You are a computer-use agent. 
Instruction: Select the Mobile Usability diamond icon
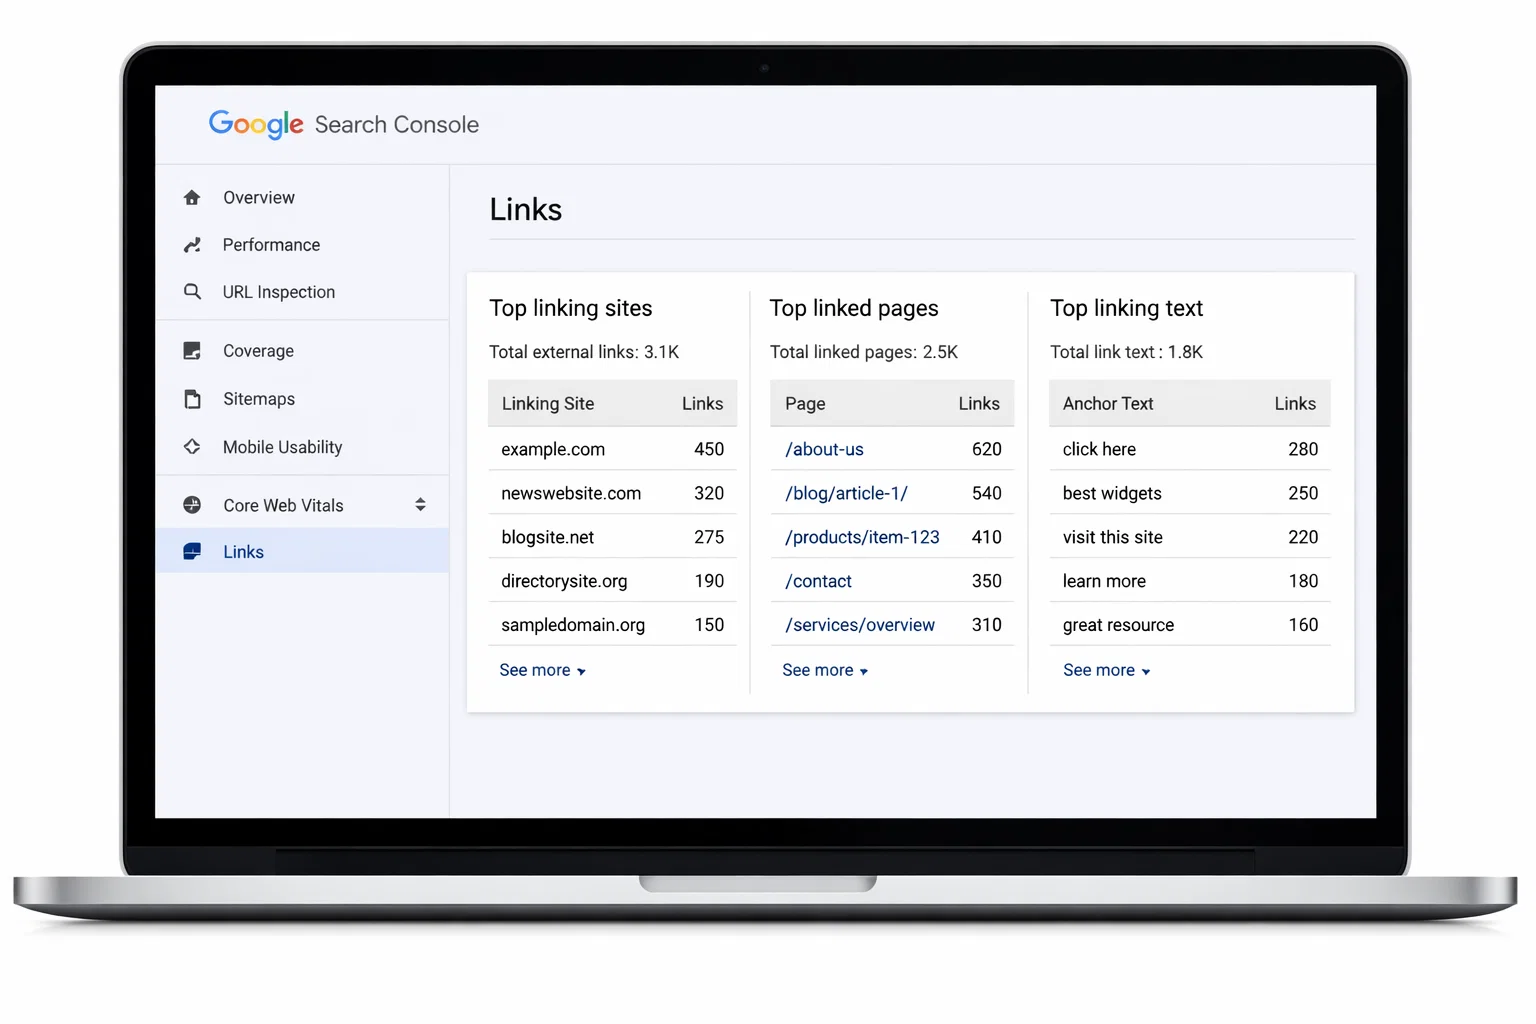coord(192,447)
